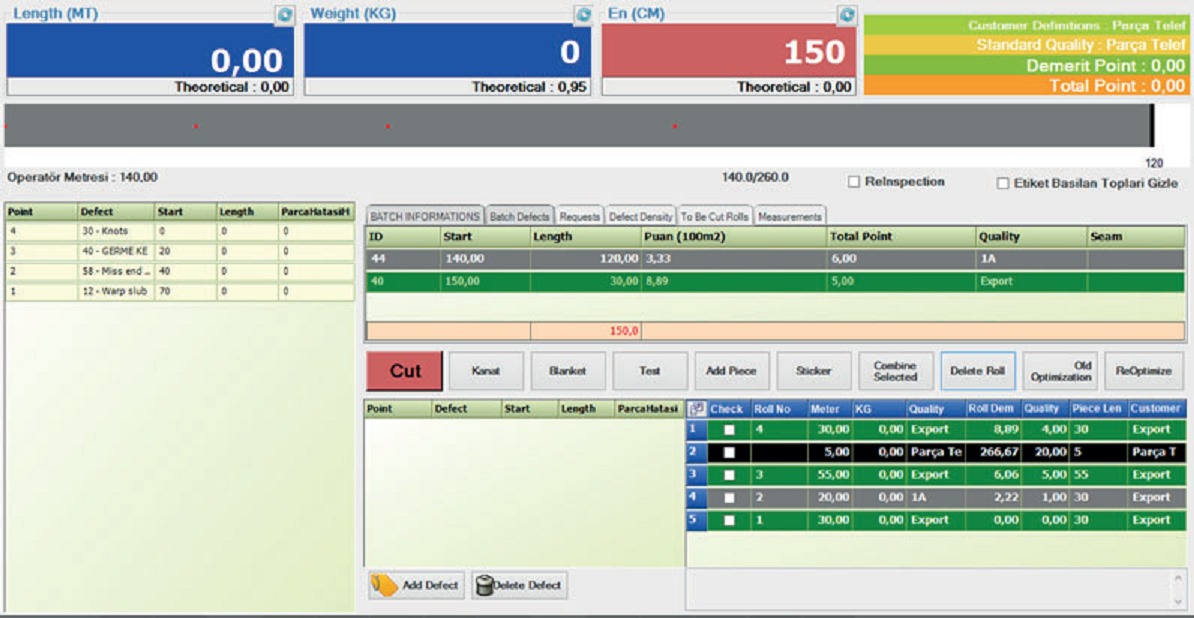Click the yellow tag icon on Add Defect
The height and width of the screenshot is (618, 1194).
click(382, 585)
